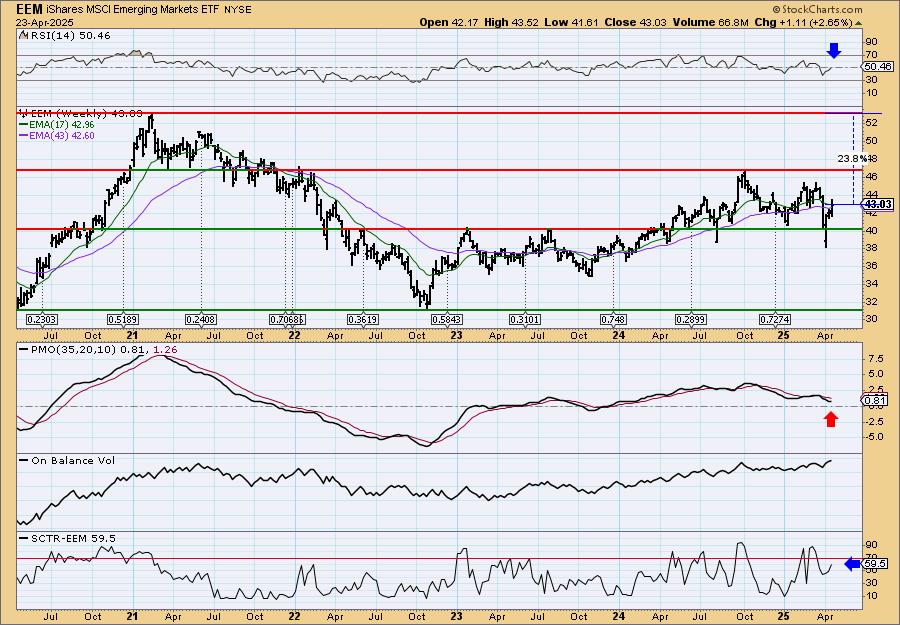Click the RSI area-chart icon beside RSI(14)
This screenshot has width=900, height=625.
point(23,36)
